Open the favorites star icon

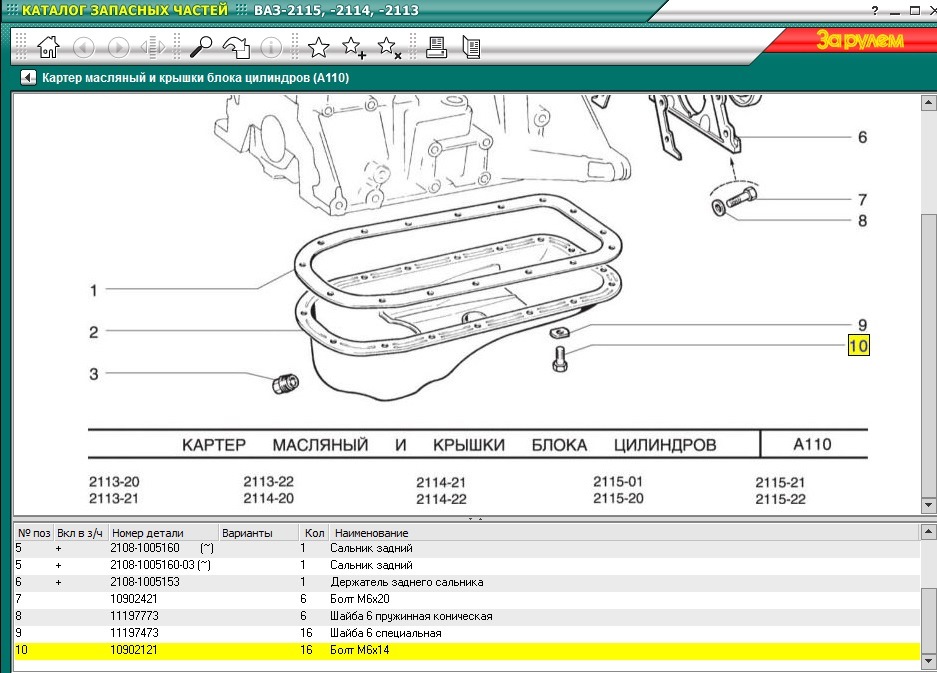pyautogui.click(x=319, y=47)
